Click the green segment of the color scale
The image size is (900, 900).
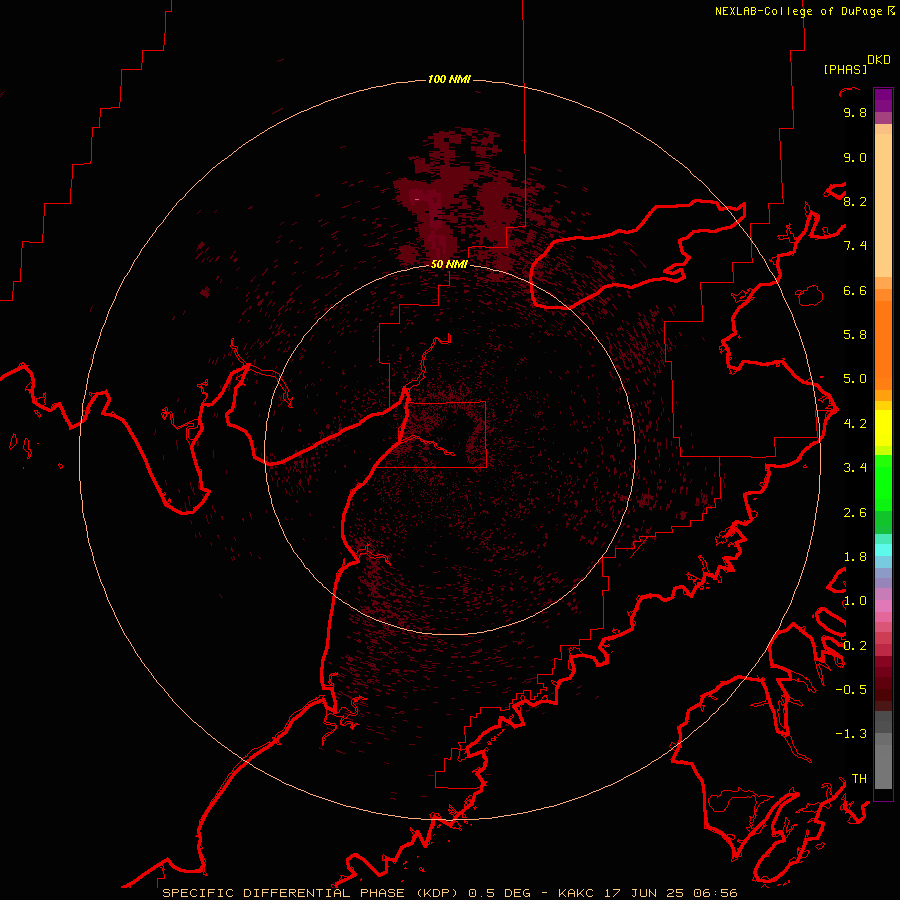point(883,482)
